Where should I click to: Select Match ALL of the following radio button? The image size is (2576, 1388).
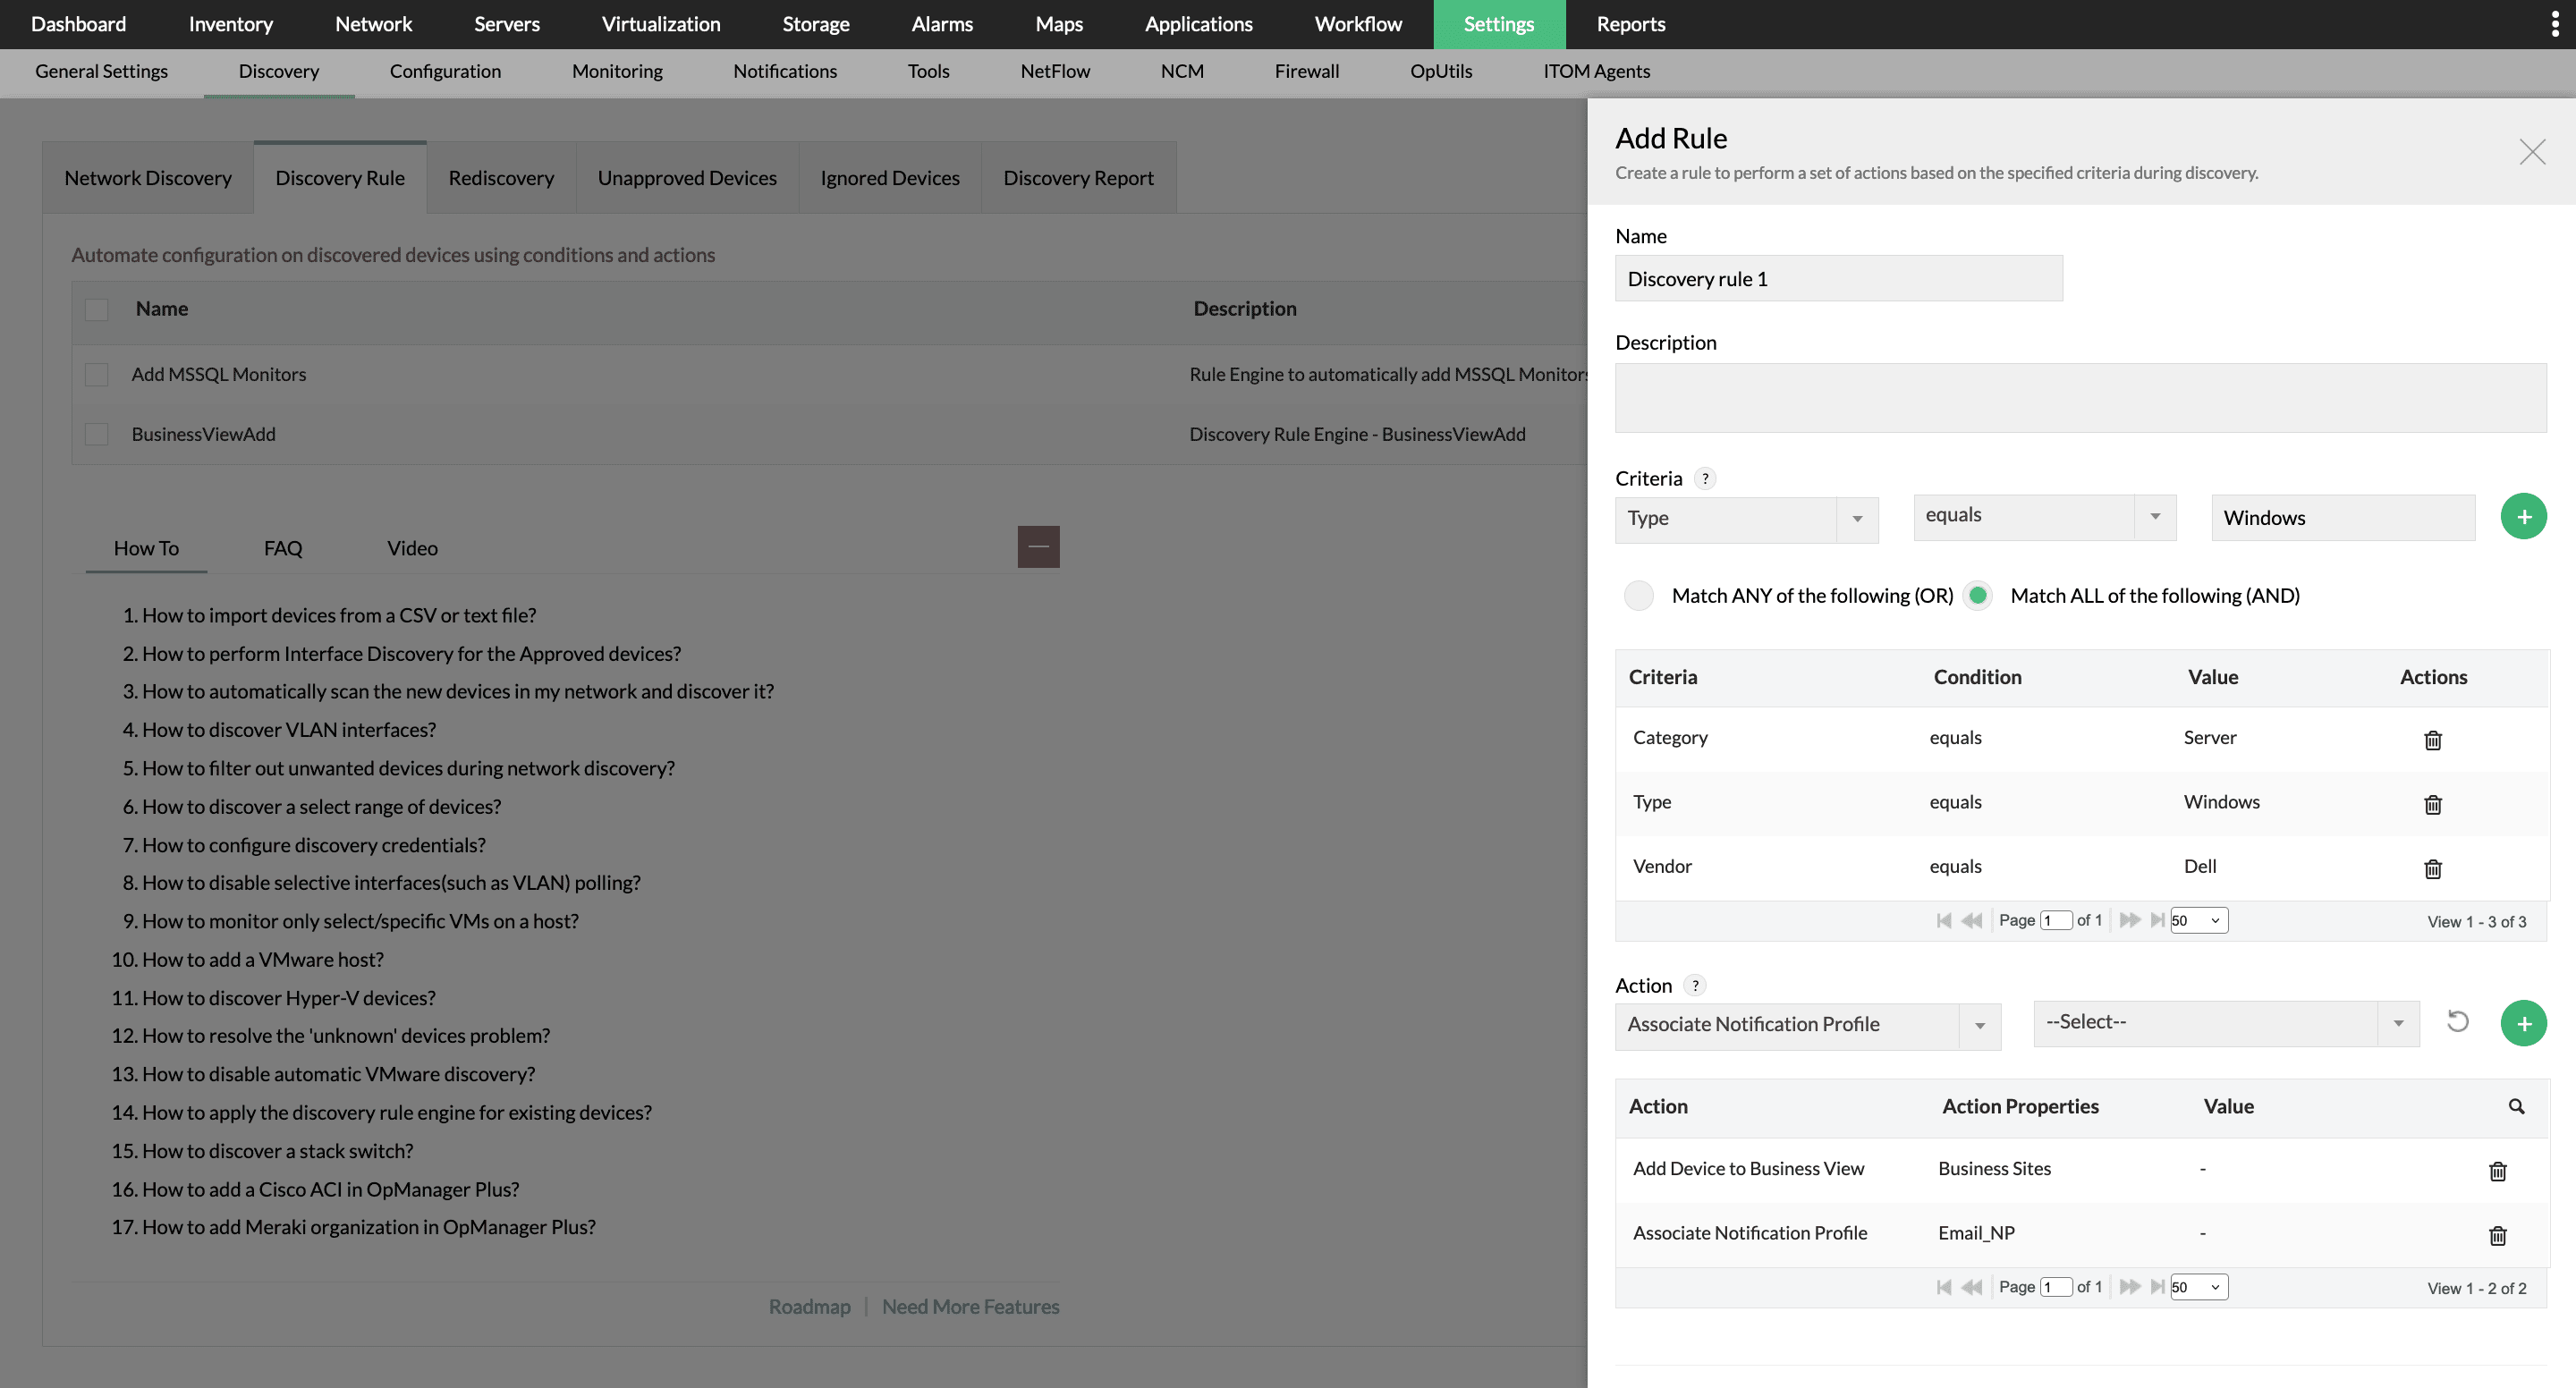(x=1979, y=595)
